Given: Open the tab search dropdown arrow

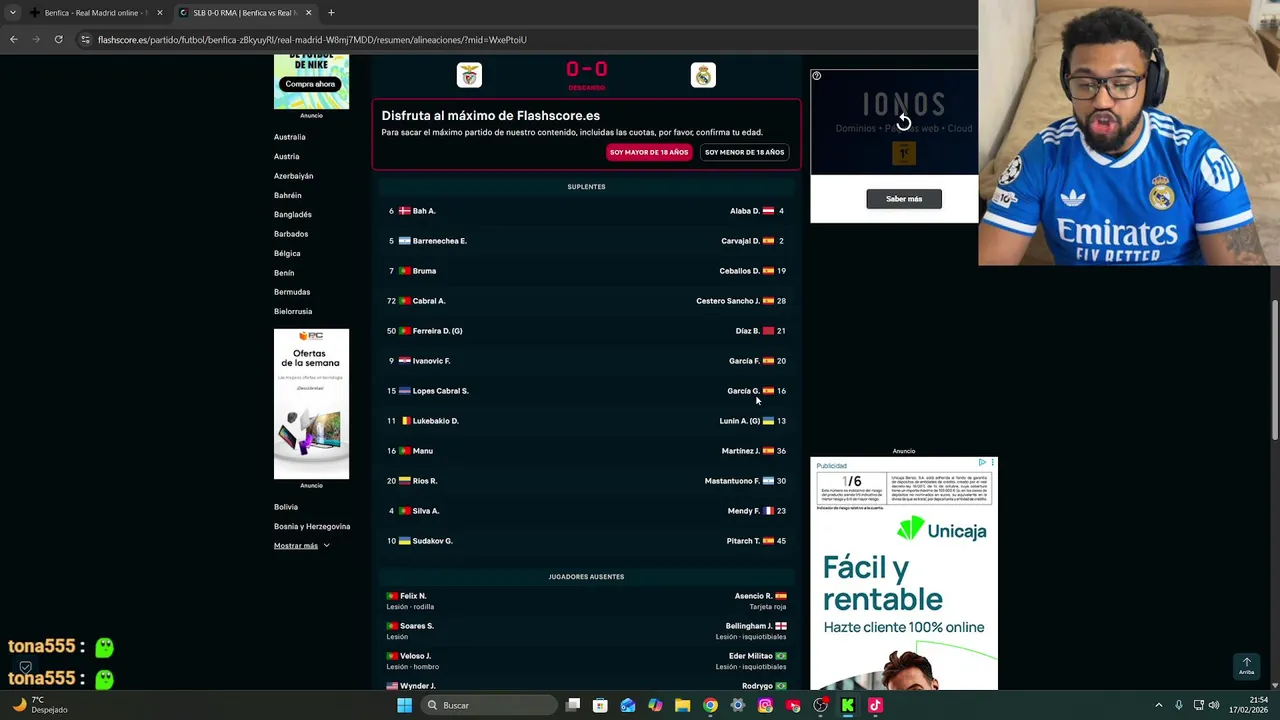Looking at the screenshot, I should pyautogui.click(x=12, y=13).
